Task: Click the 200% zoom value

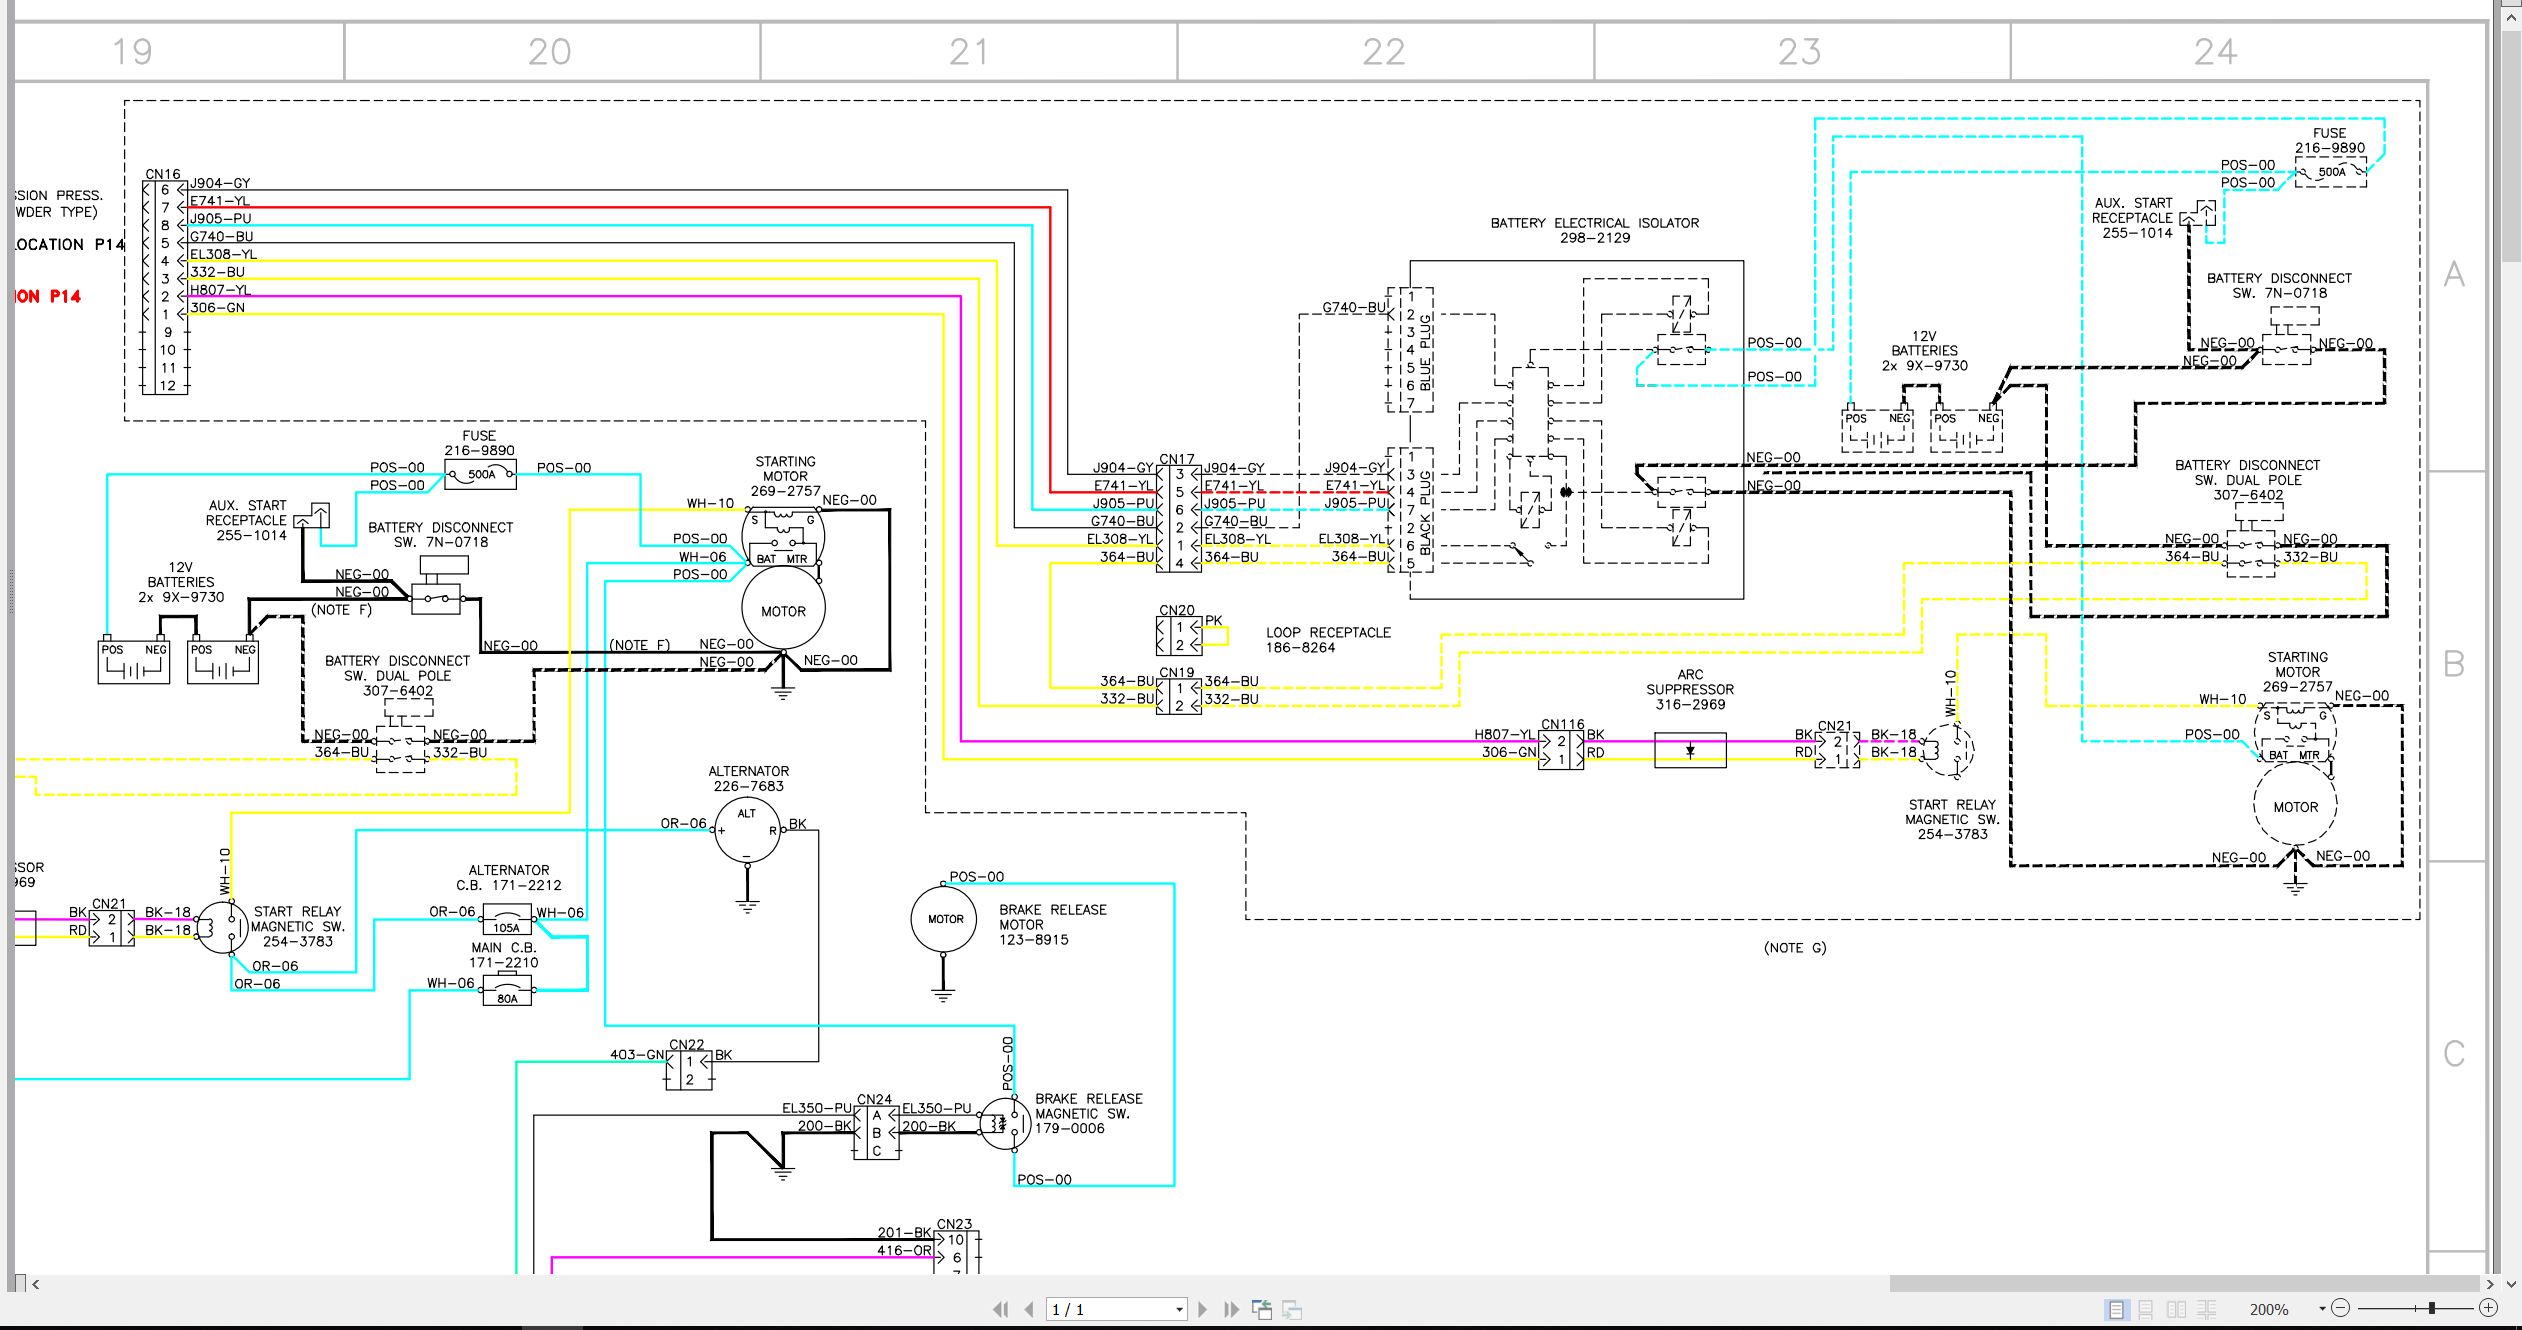Action: [x=2269, y=1310]
